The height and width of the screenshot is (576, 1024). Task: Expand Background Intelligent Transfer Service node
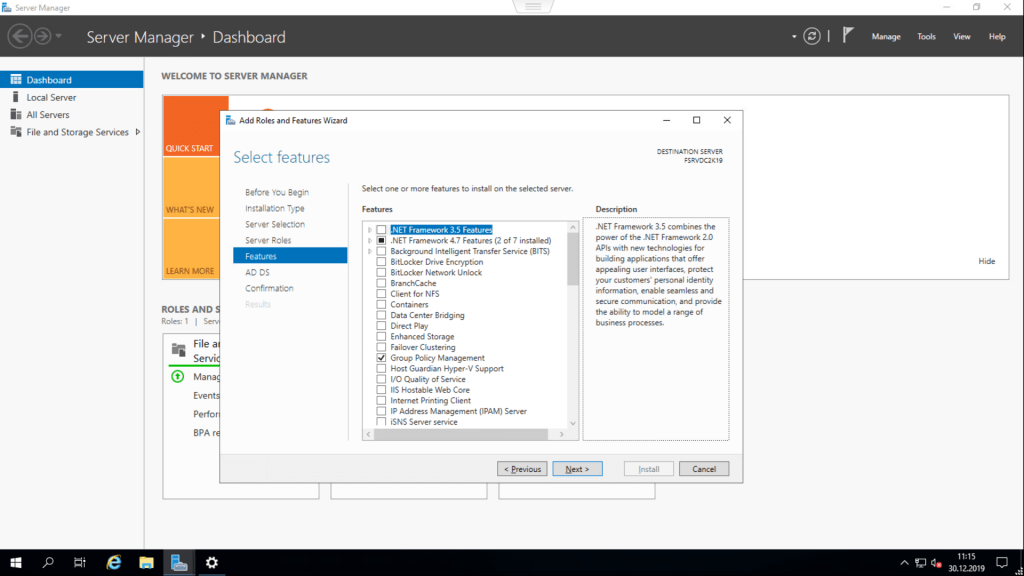pos(370,251)
